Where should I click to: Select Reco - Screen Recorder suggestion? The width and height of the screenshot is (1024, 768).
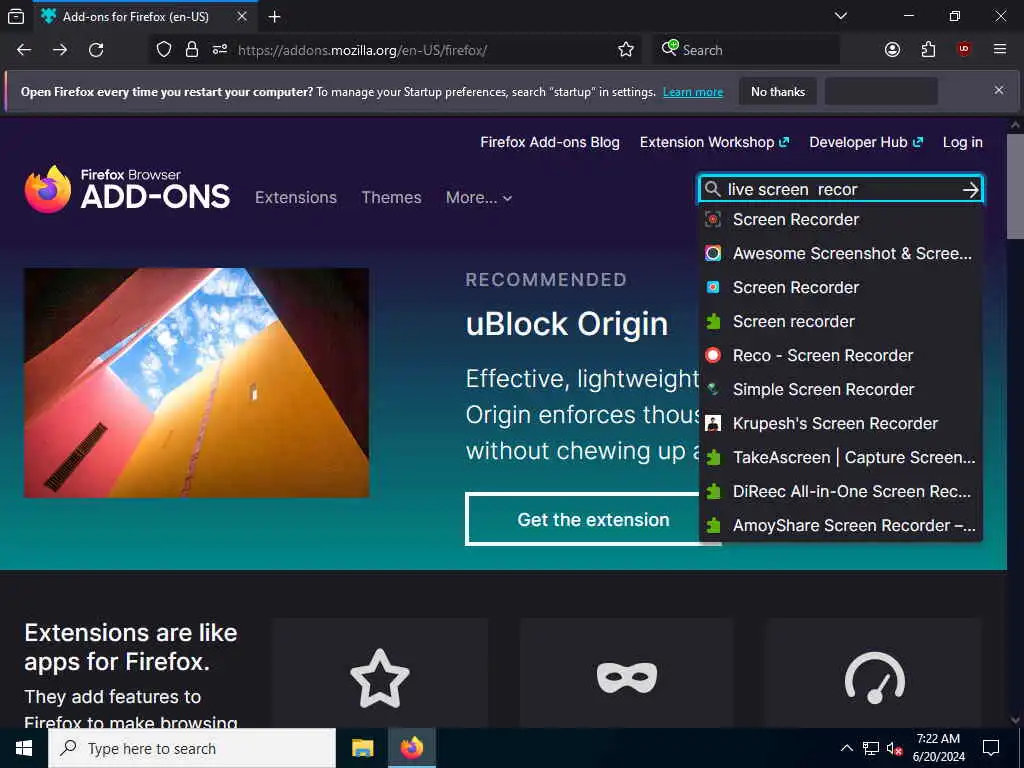click(x=840, y=355)
